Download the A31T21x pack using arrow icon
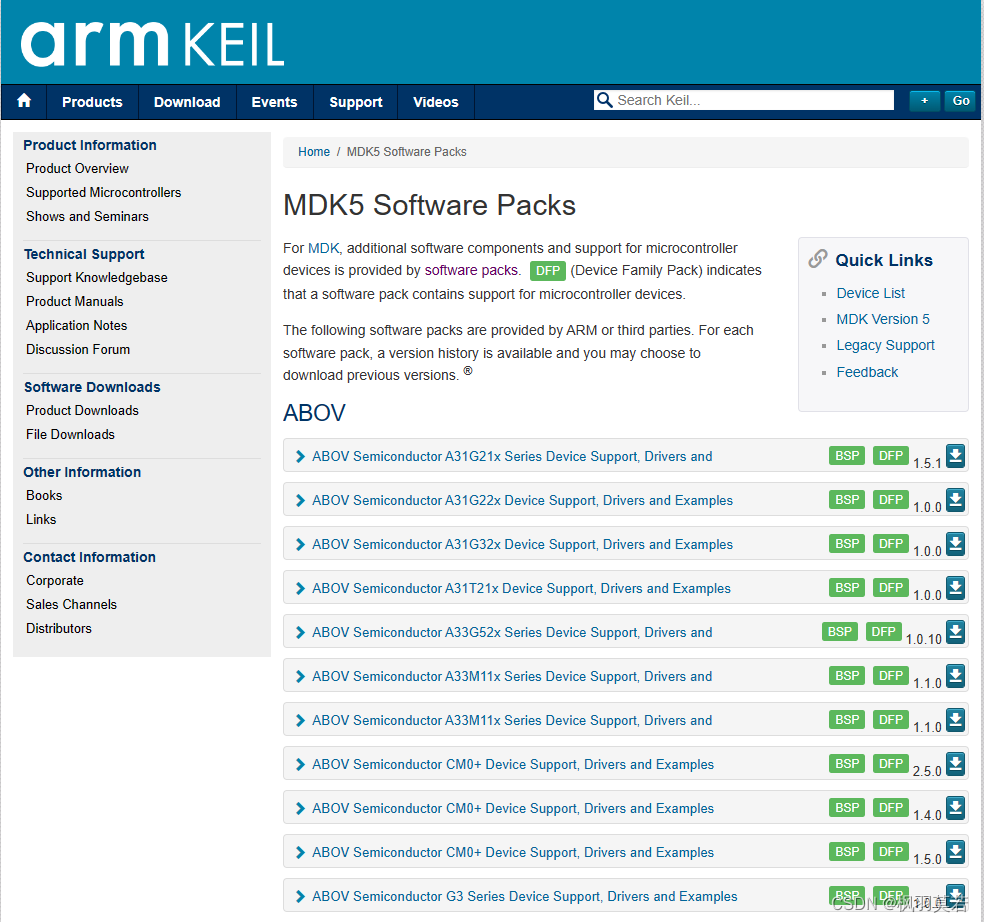 pyautogui.click(x=955, y=587)
